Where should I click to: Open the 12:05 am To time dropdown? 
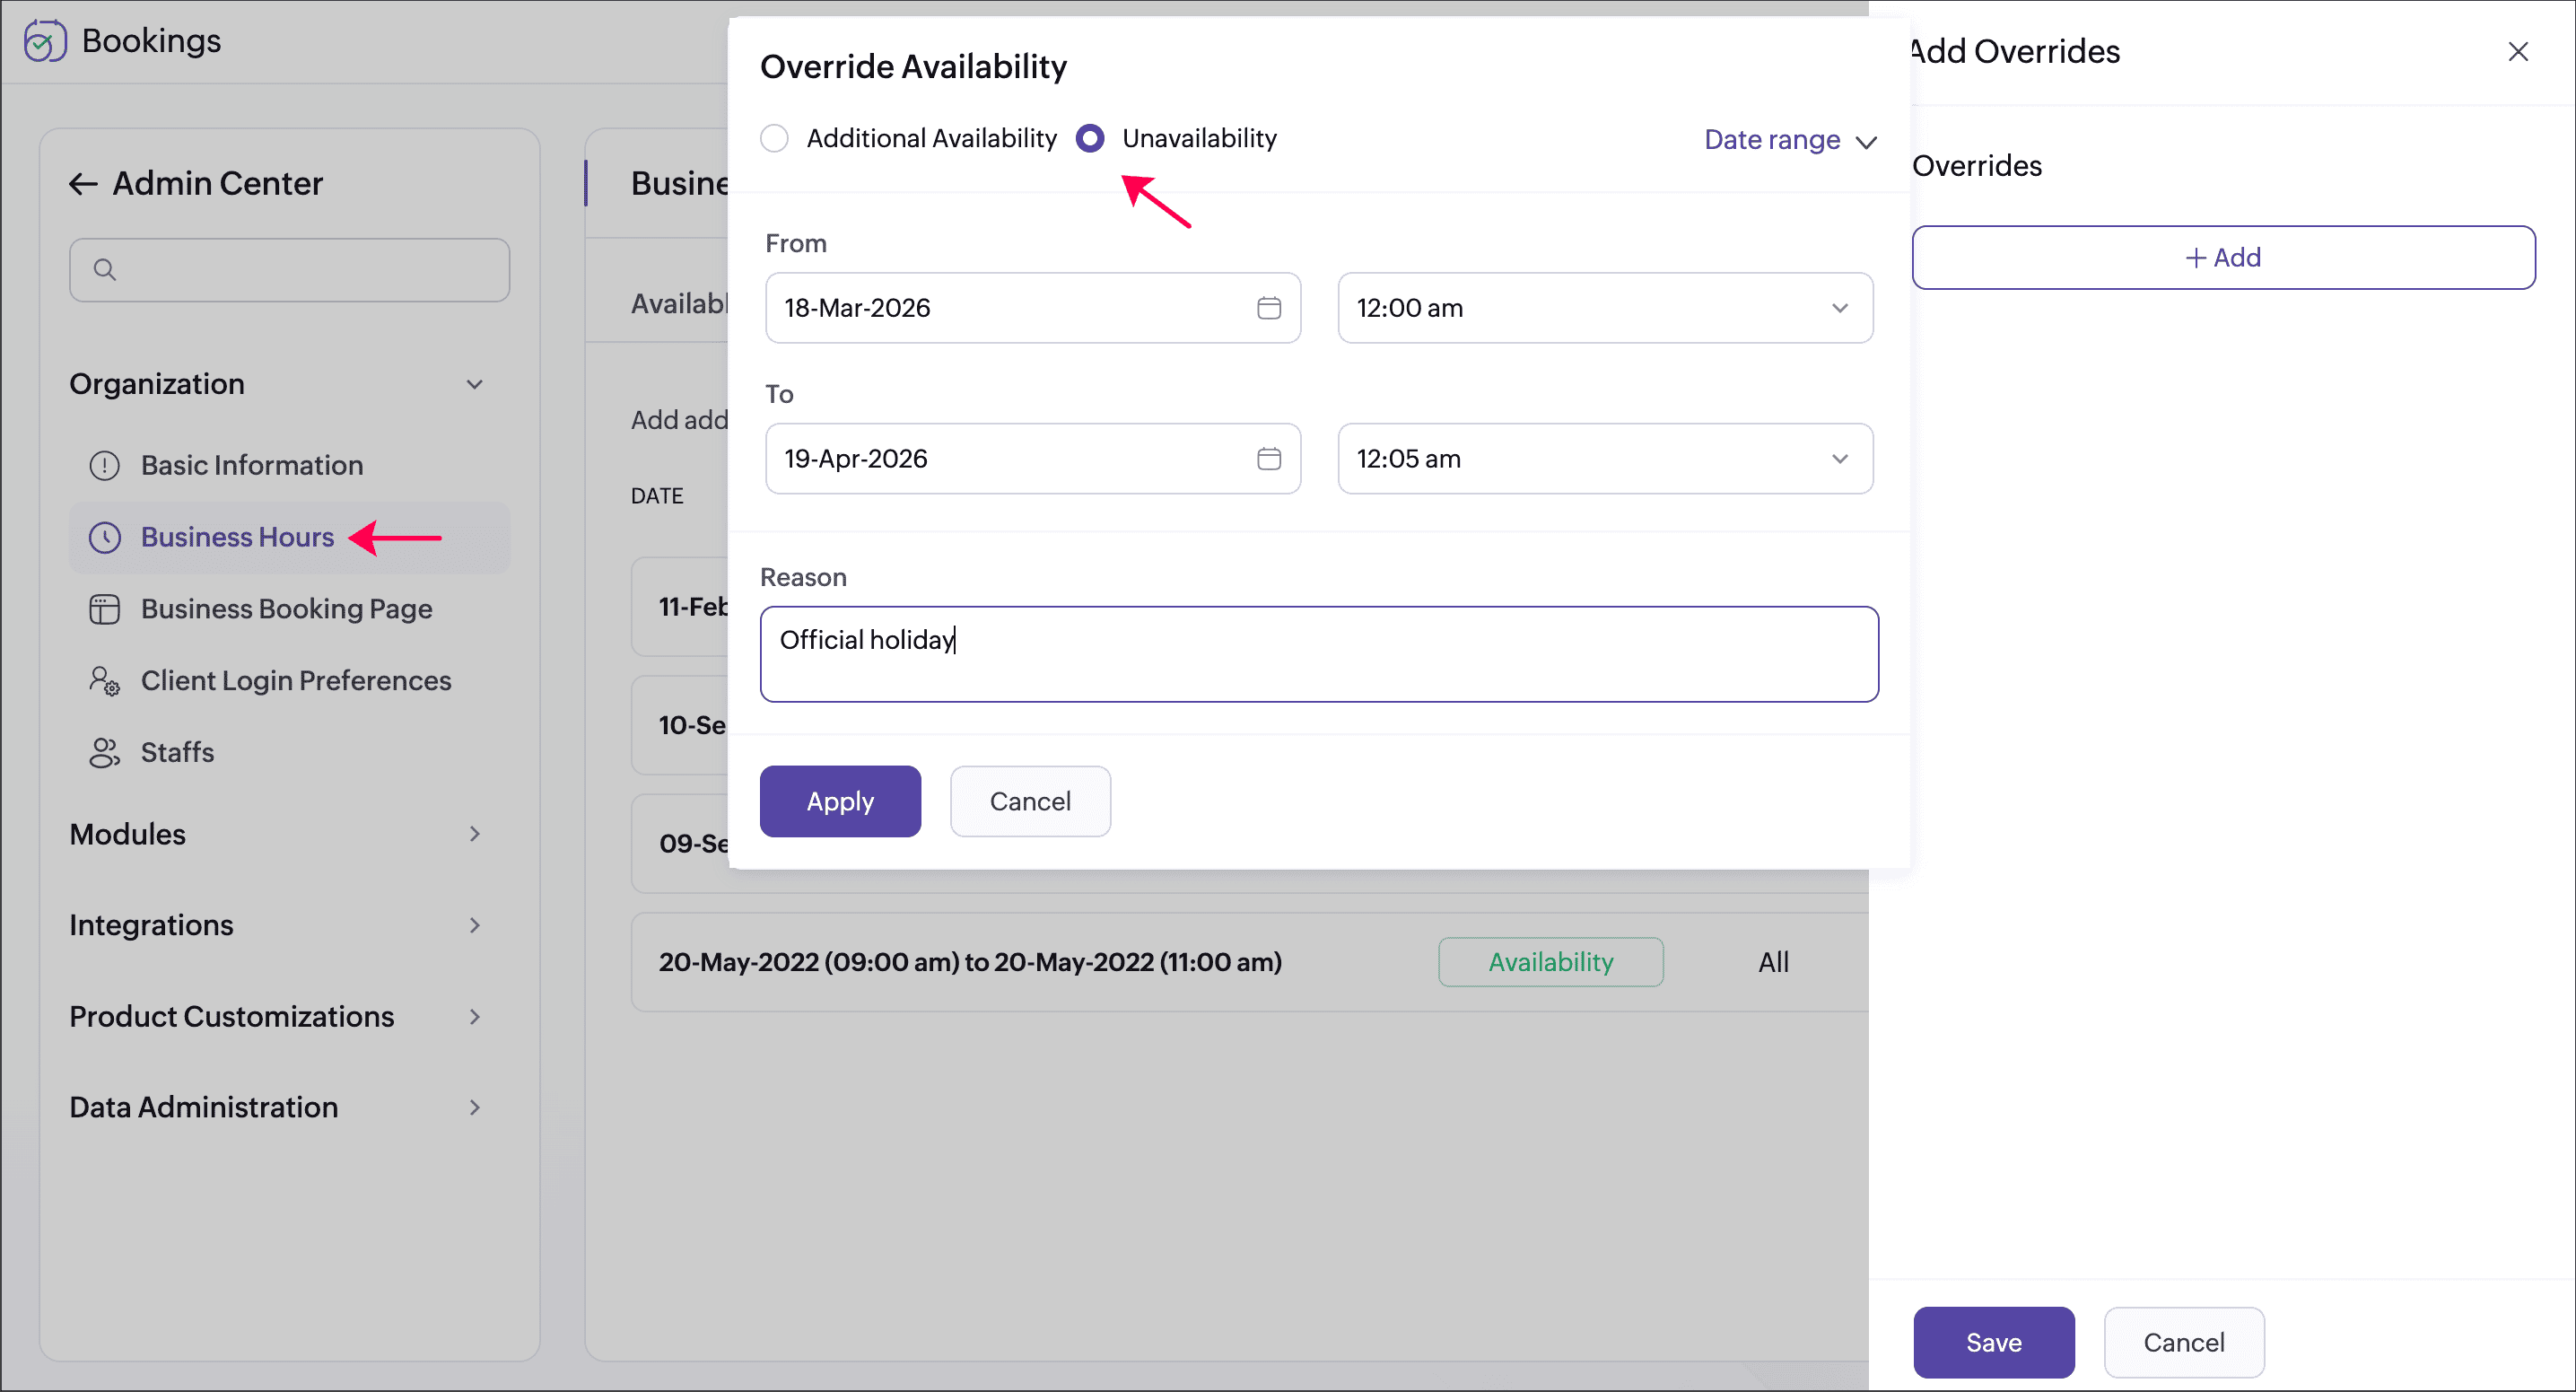[x=1604, y=459]
